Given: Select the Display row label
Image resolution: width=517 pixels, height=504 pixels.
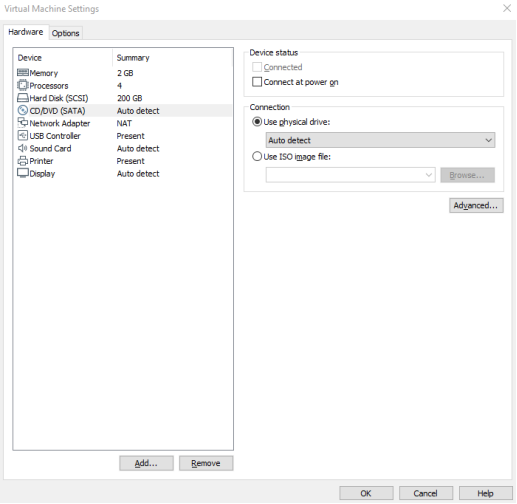Looking at the screenshot, I should 42,174.
